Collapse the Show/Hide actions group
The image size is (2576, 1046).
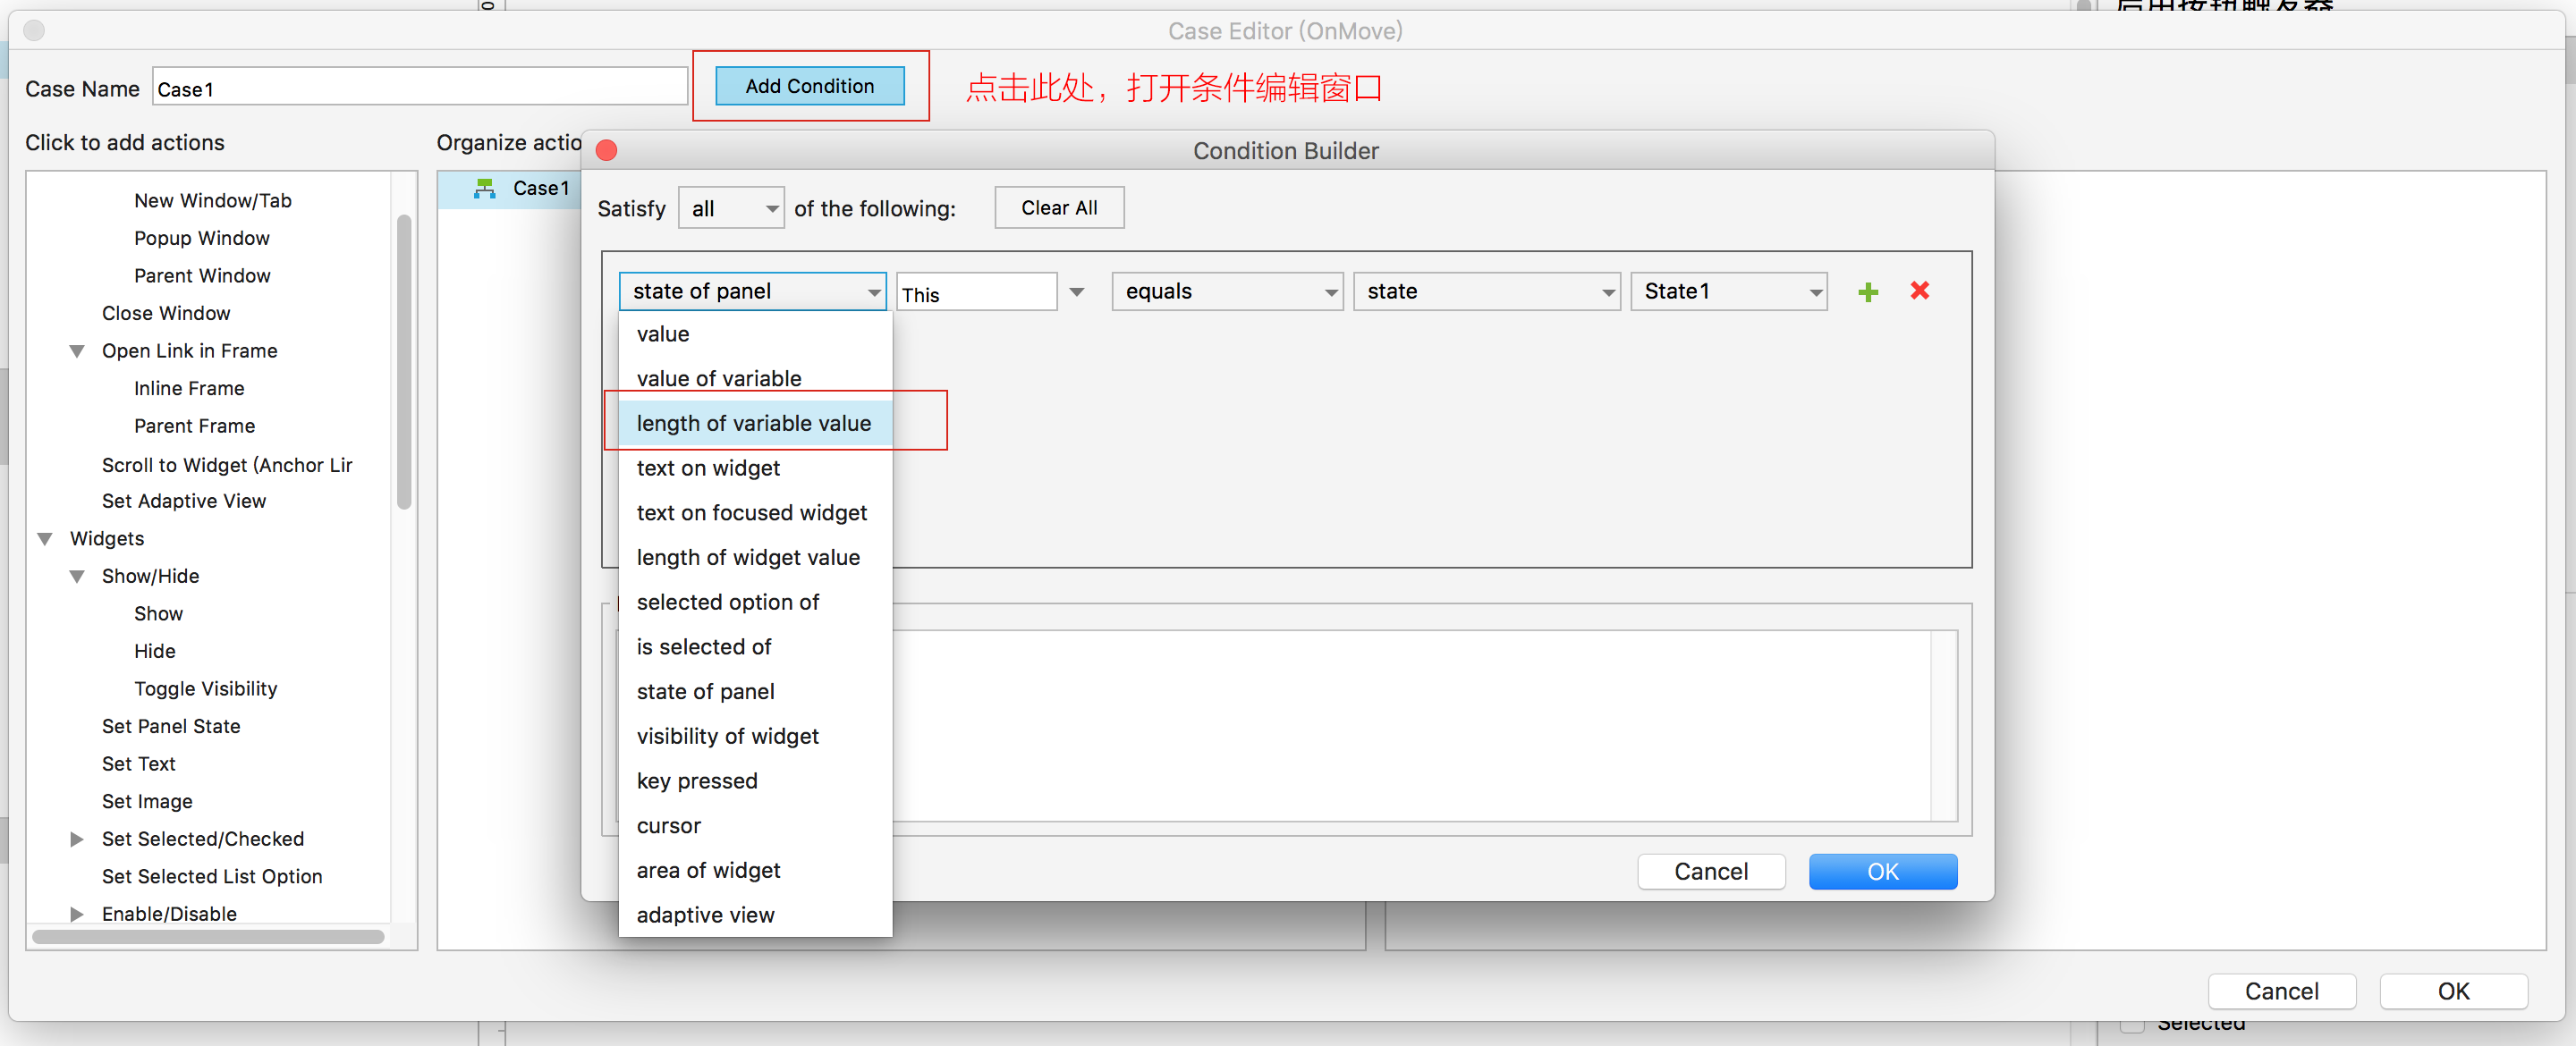77,577
